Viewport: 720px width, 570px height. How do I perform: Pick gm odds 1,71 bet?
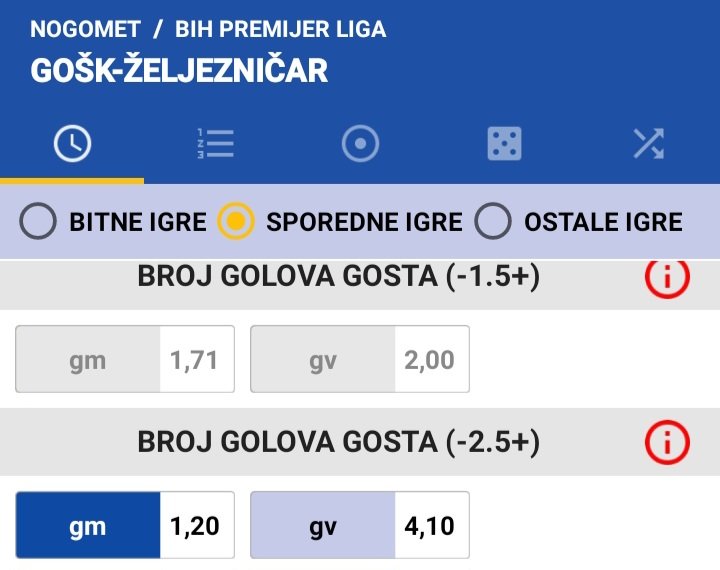click(125, 359)
